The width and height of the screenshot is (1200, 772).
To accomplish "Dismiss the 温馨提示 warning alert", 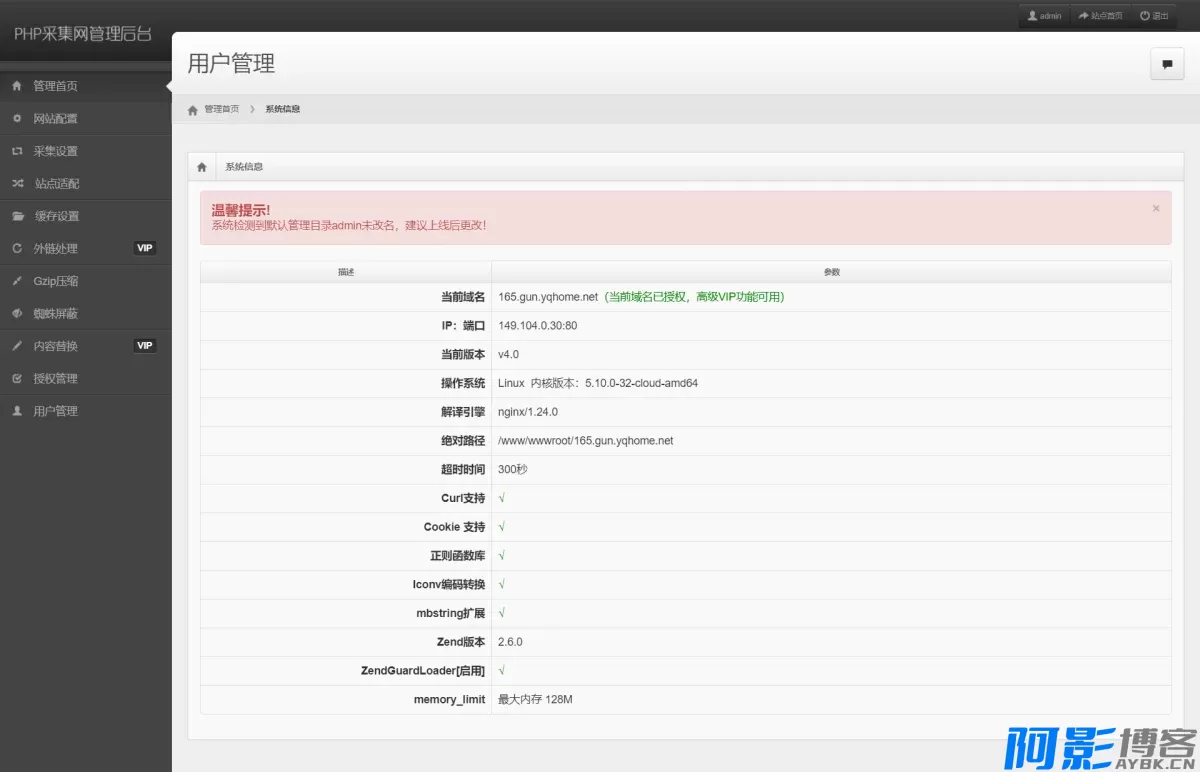I will pos(1156,209).
